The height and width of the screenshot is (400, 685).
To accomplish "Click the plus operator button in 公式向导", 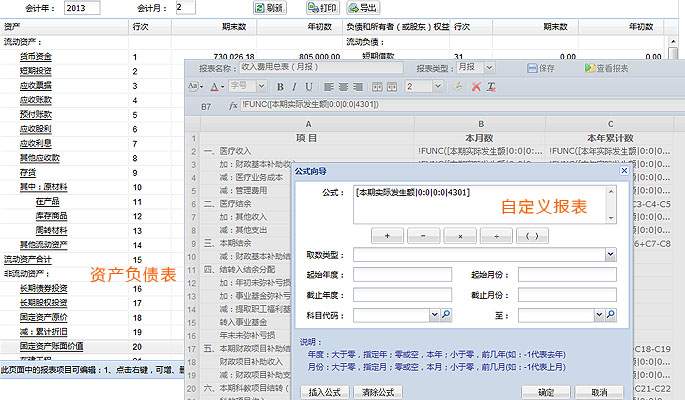I will 386,236.
